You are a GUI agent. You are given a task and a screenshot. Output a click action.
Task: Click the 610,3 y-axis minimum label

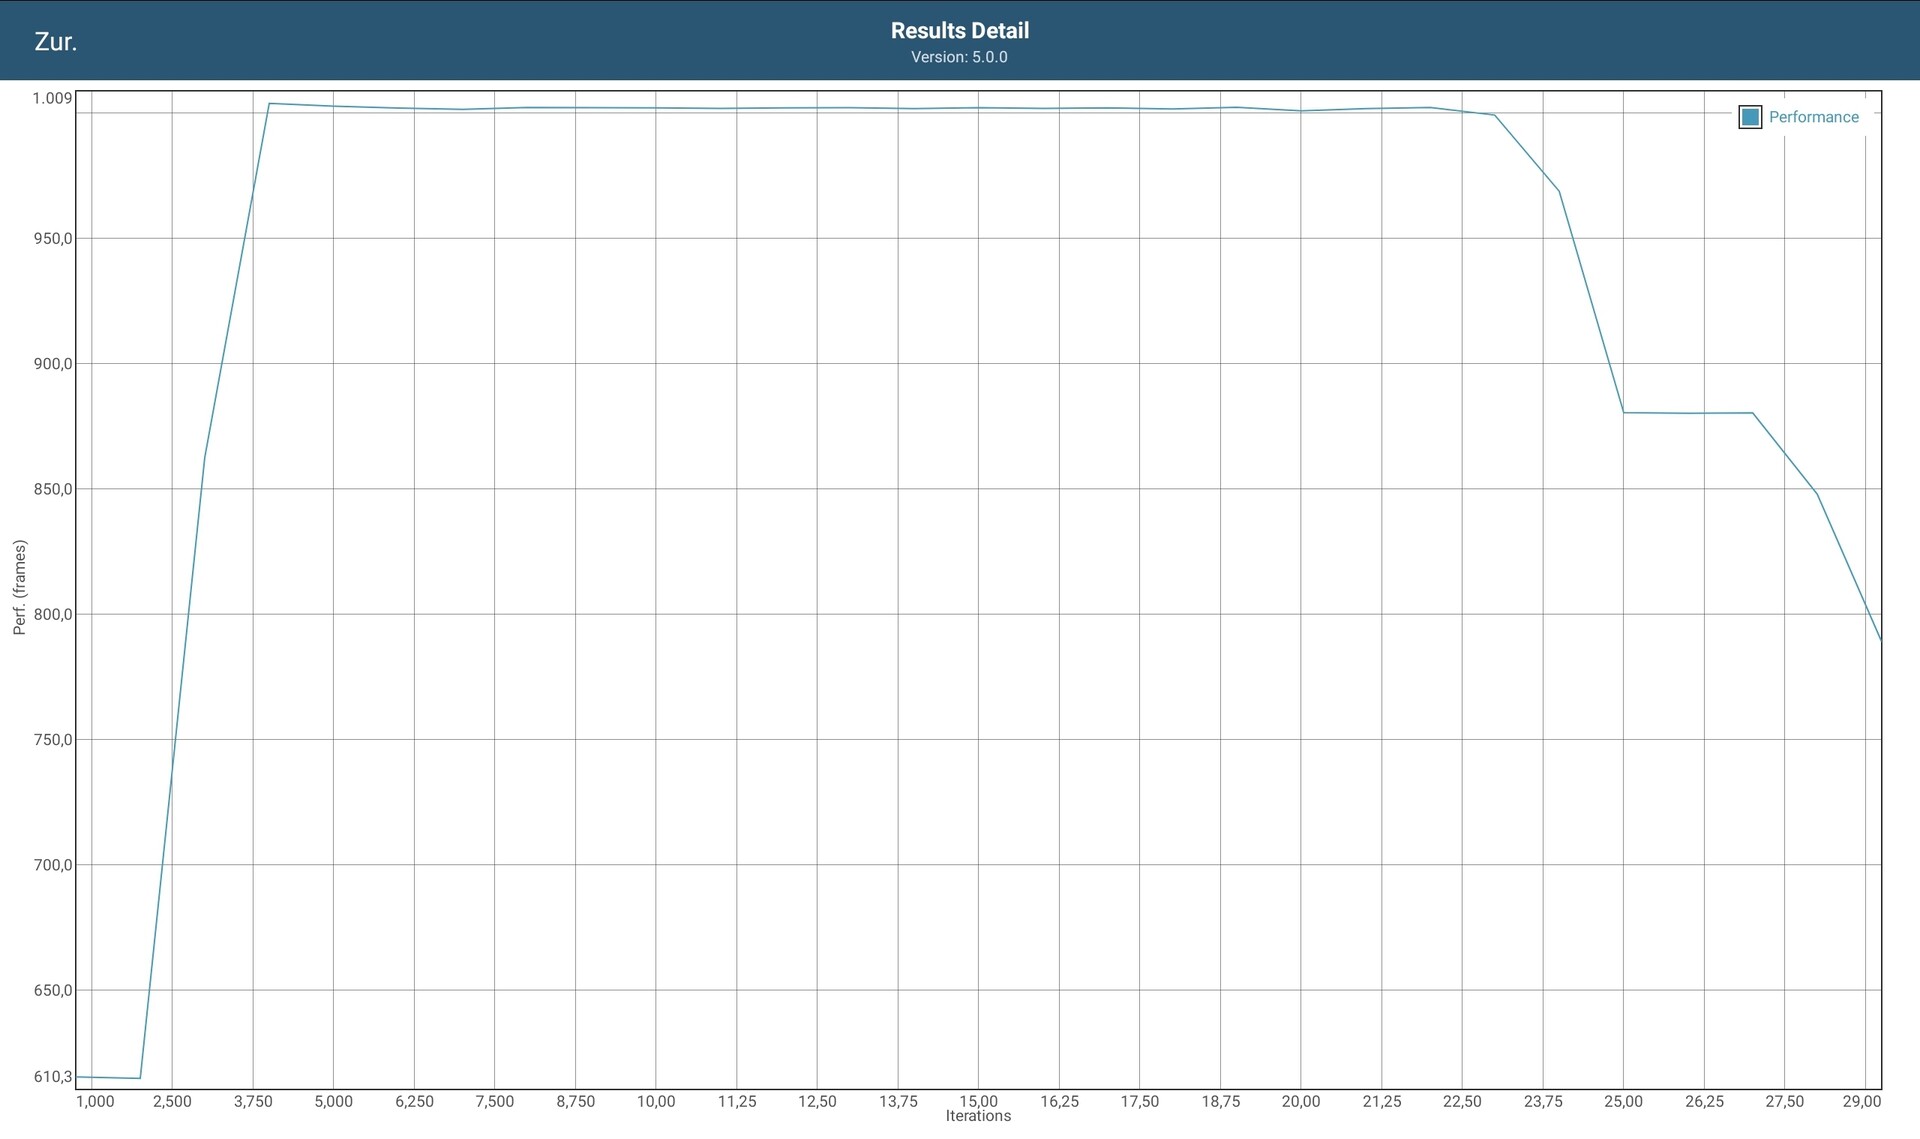53,1077
